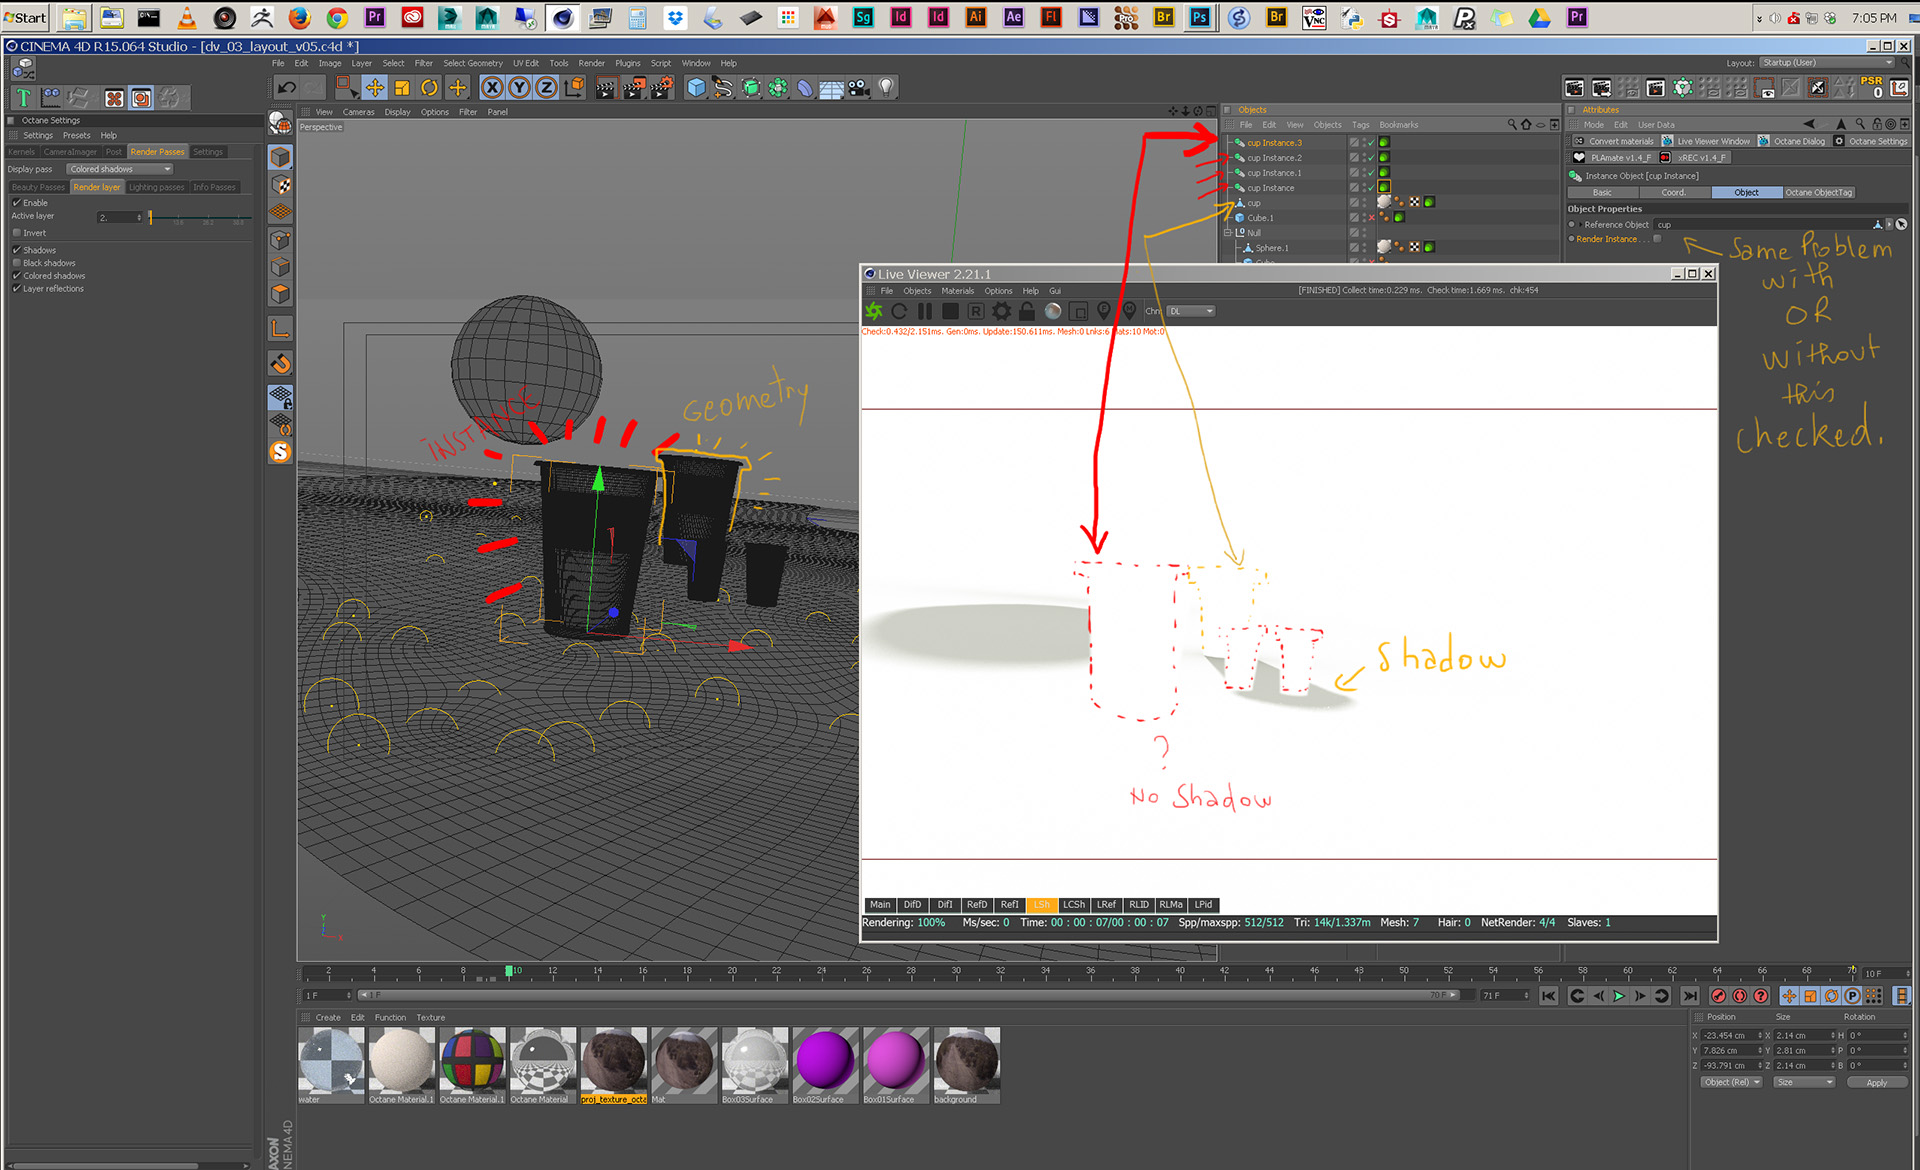1920x1170 pixels.
Task: Pause rendering in Live Viewer
Action: (925, 311)
